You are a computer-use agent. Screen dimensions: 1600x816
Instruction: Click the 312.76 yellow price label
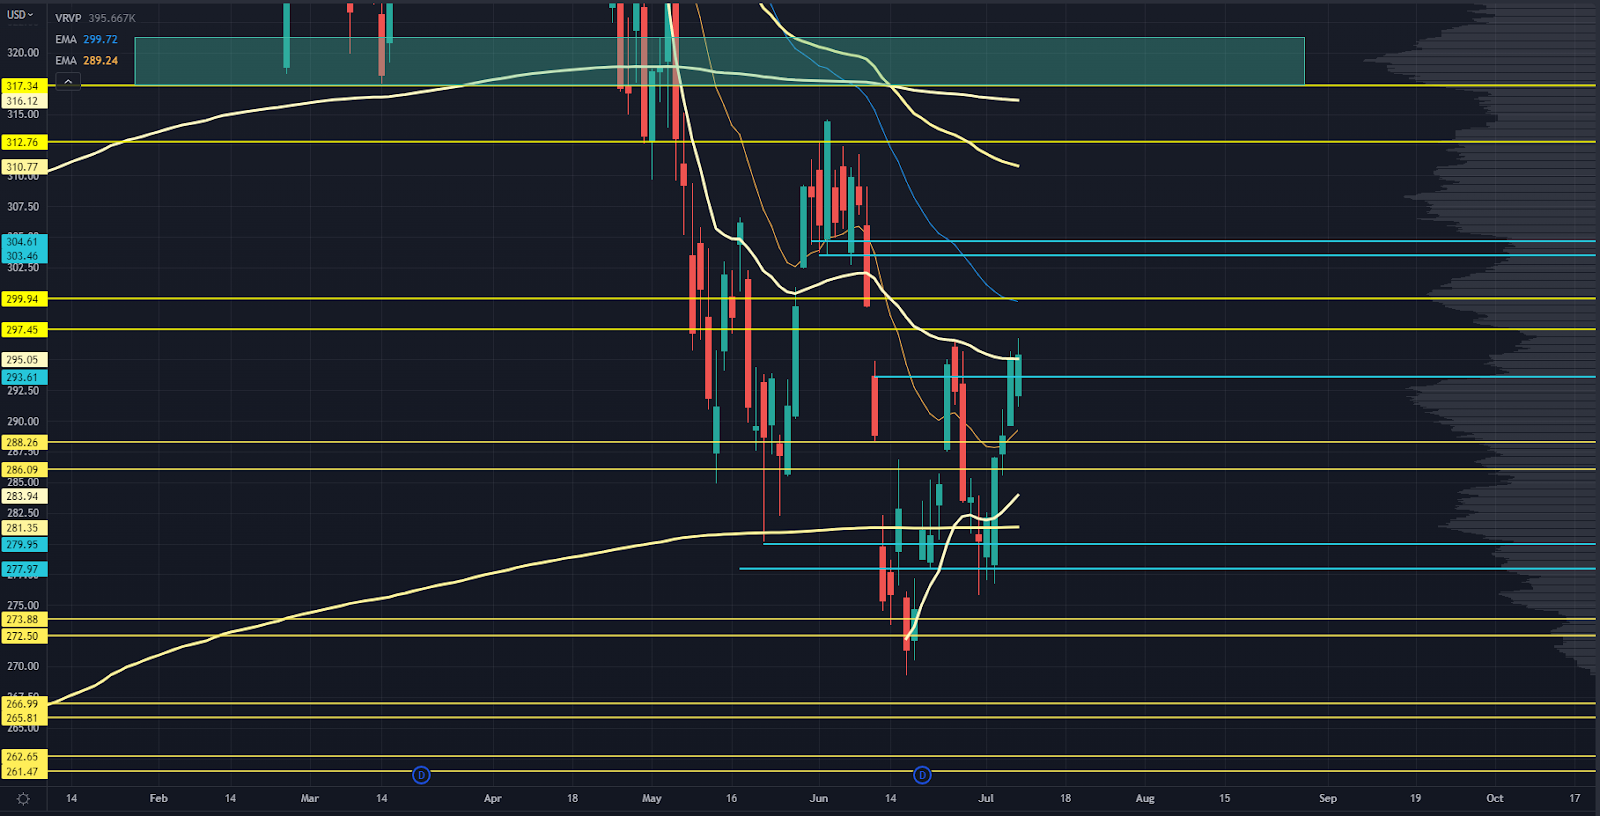click(x=22, y=142)
